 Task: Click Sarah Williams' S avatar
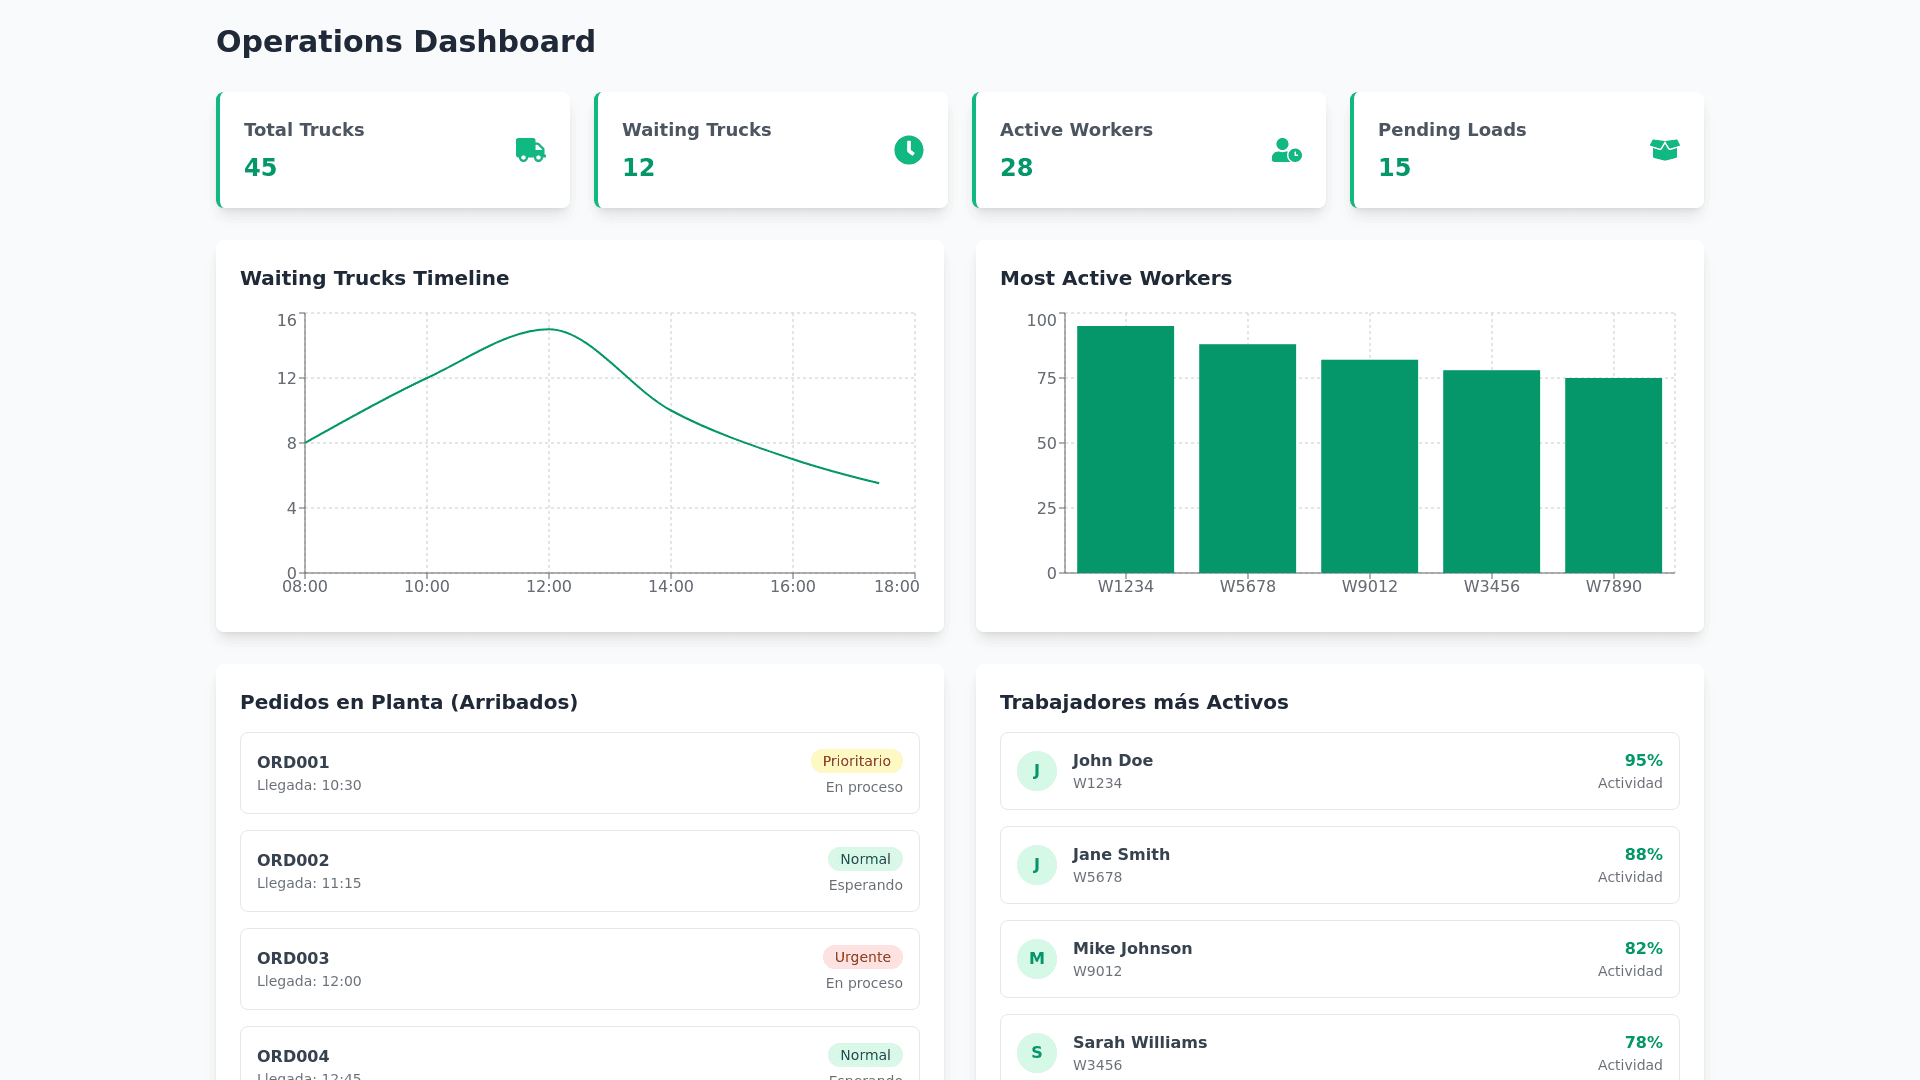click(x=1036, y=1053)
